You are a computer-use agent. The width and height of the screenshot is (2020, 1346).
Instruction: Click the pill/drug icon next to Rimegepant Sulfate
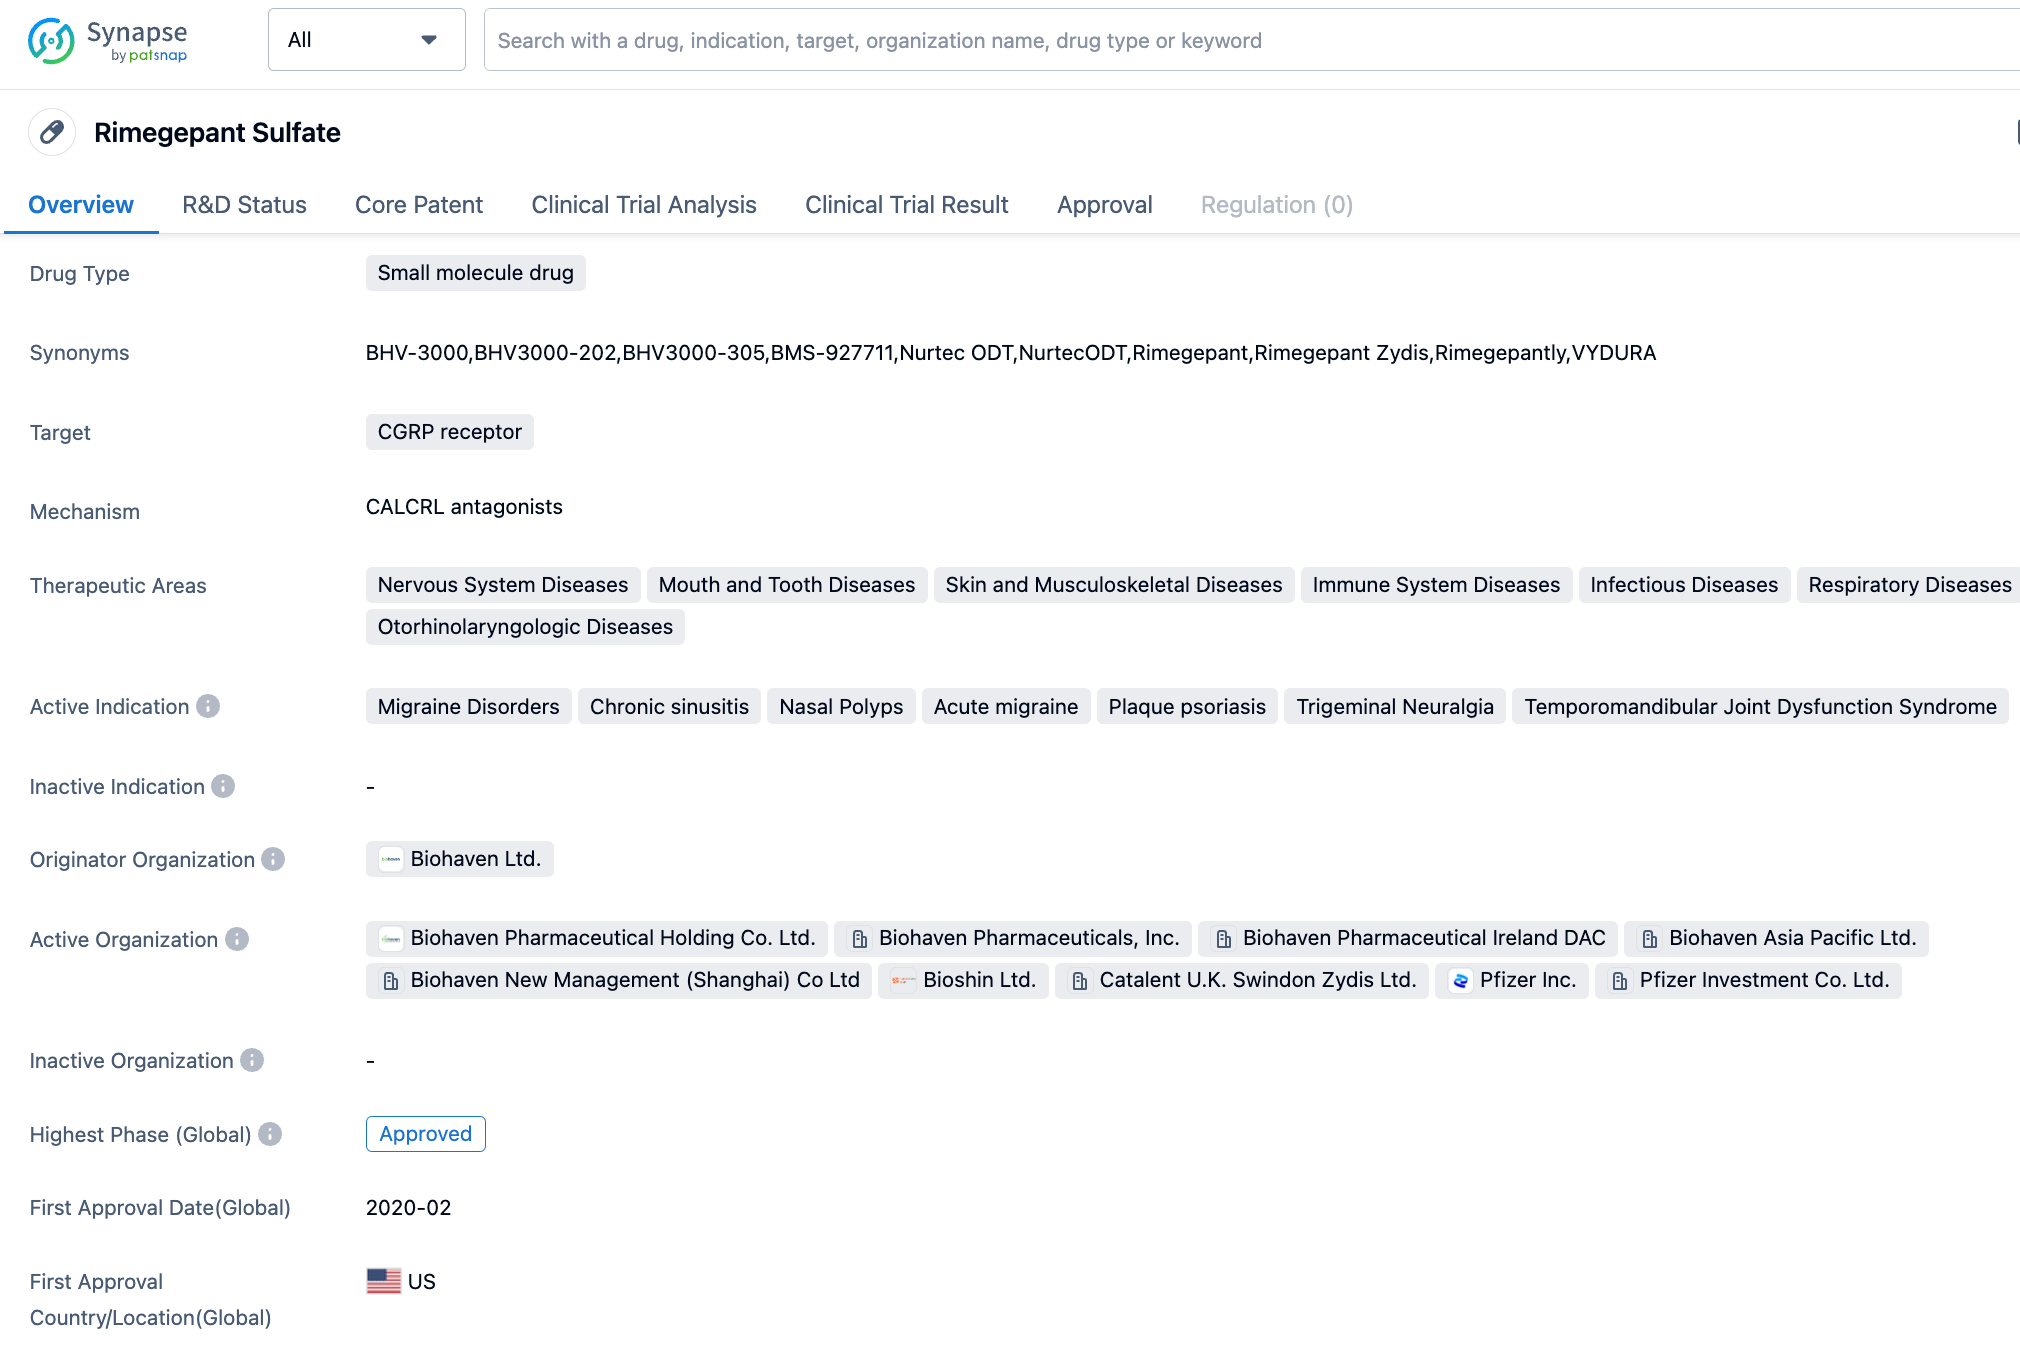click(x=53, y=132)
